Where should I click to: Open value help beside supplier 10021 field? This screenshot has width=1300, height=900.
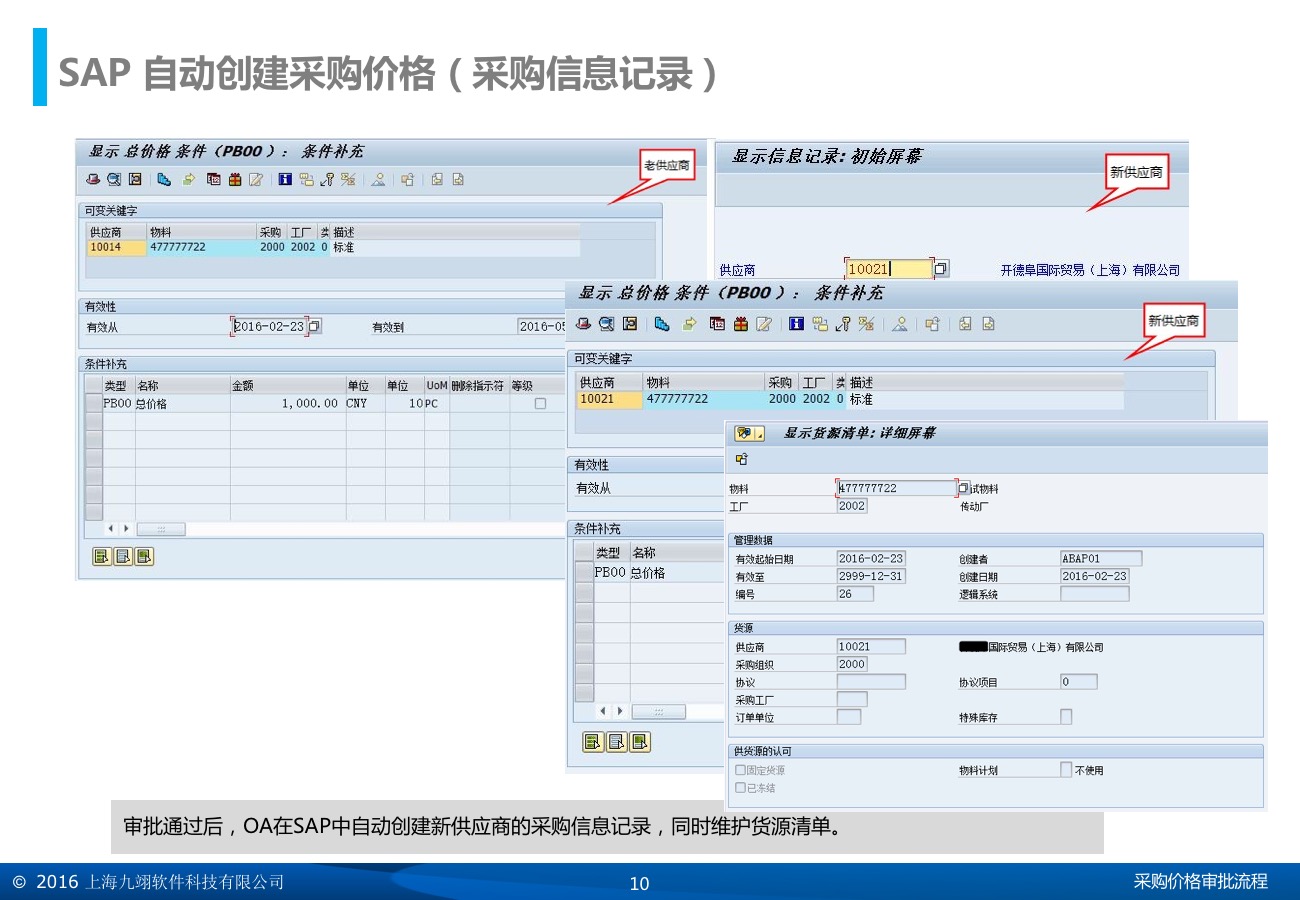tap(941, 269)
